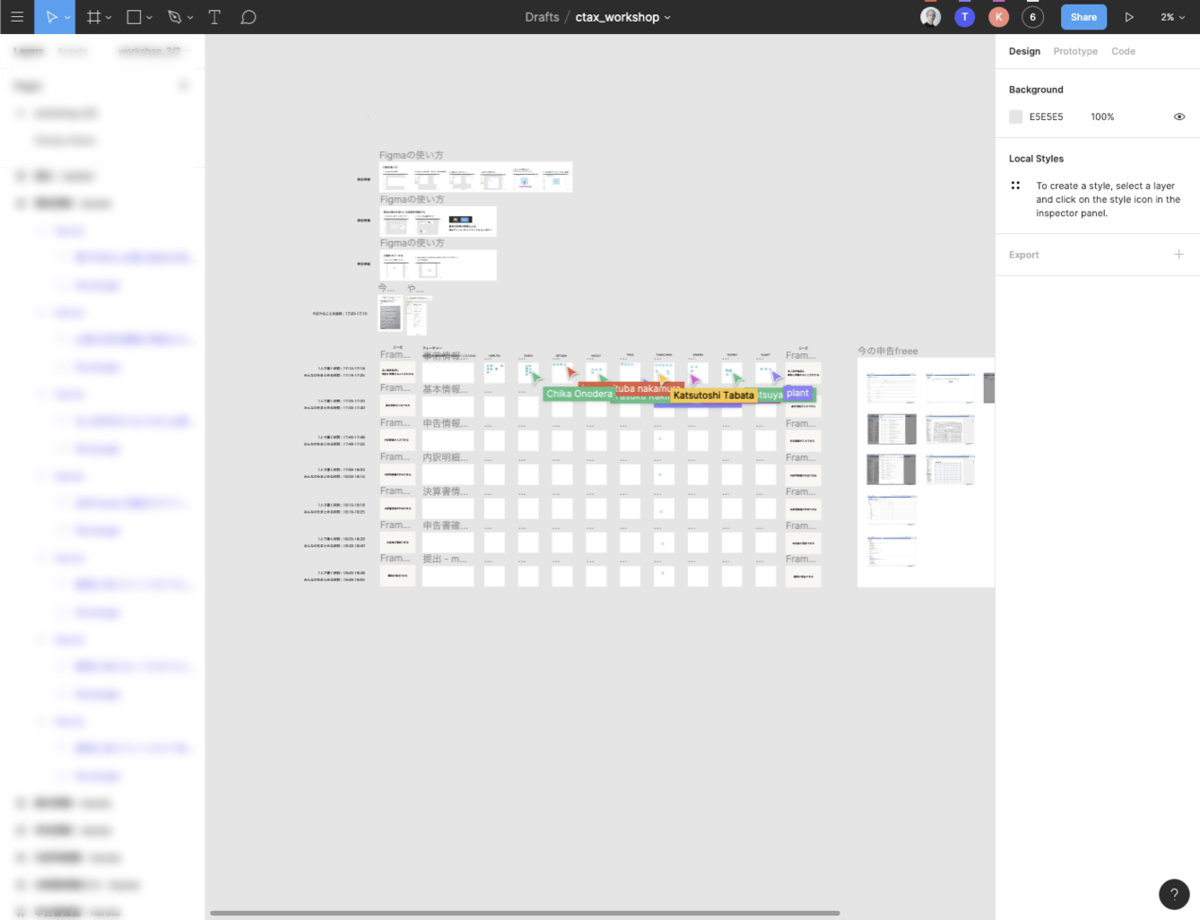Switch to the Prototype tab

click(1076, 51)
